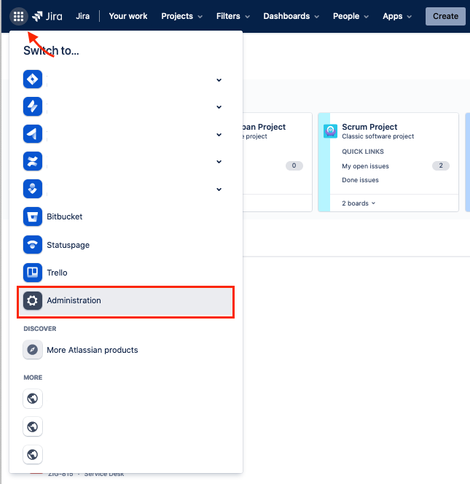470x484 pixels.
Task: Expand the 2 boards dropdown
Action: tap(358, 203)
